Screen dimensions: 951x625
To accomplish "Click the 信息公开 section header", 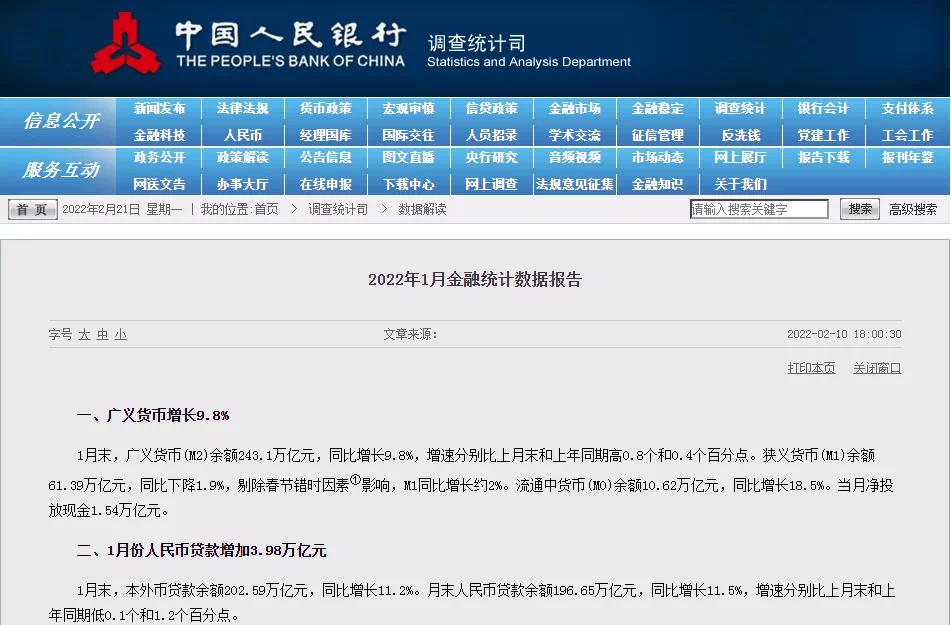I will point(60,121).
